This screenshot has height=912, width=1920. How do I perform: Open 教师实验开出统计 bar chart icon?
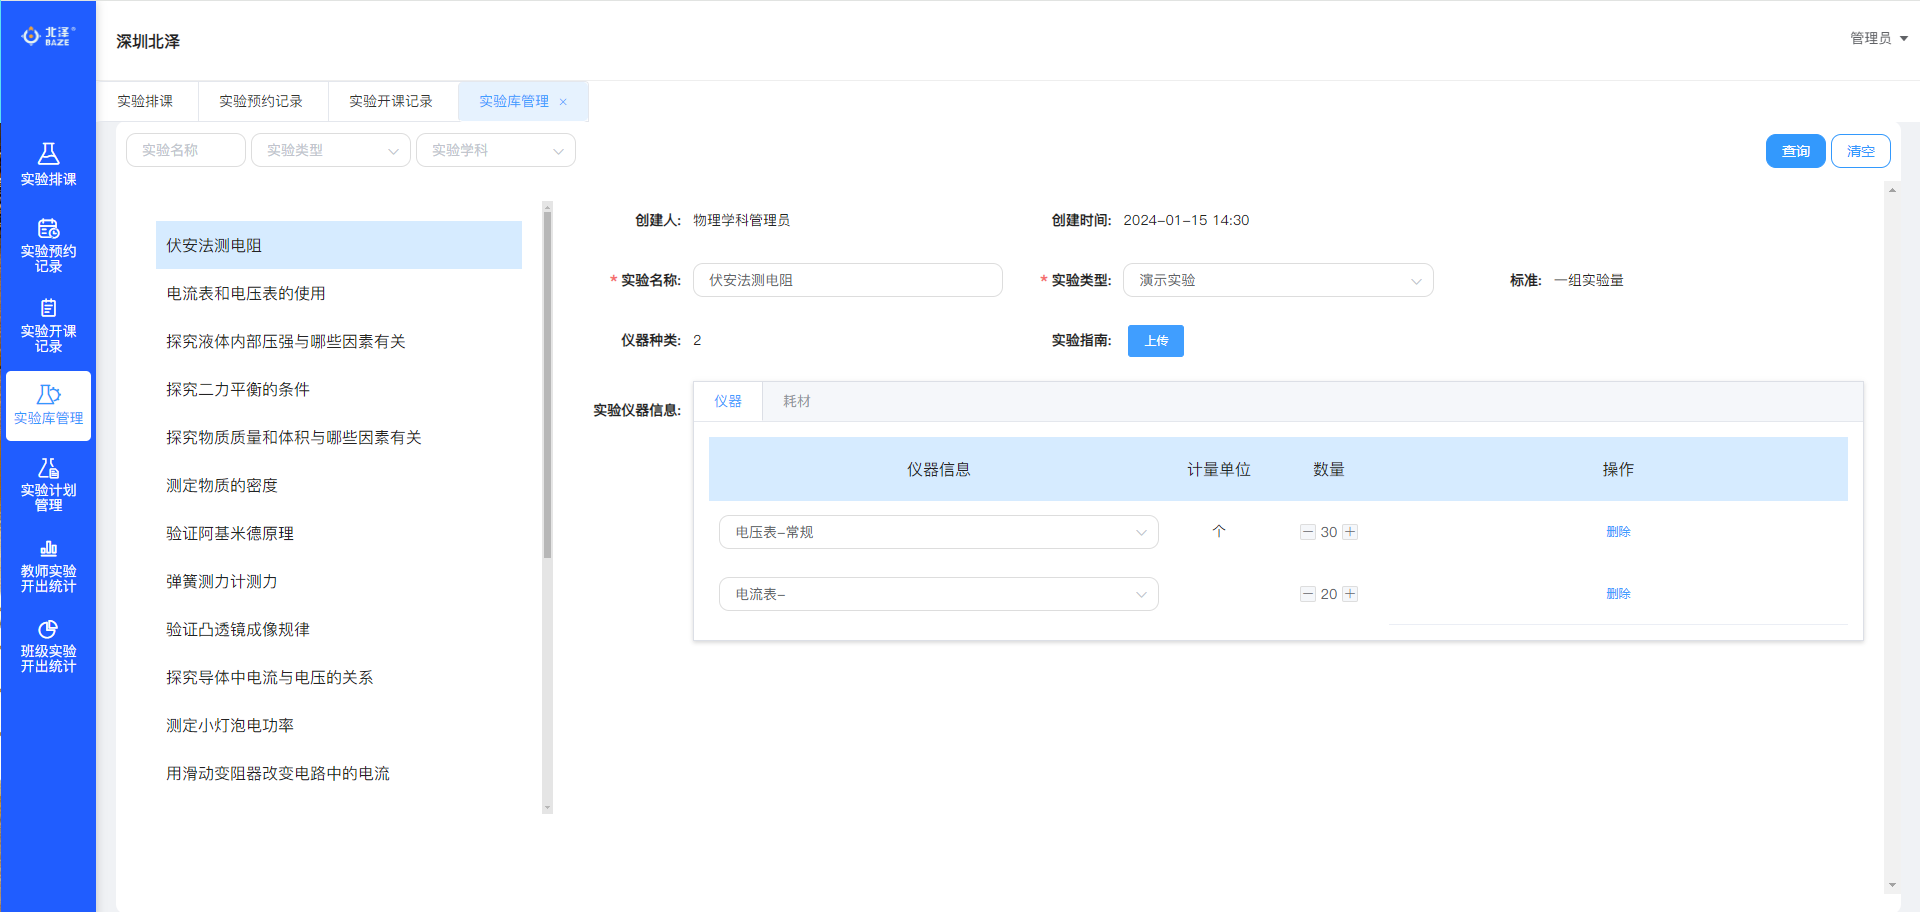[48, 549]
